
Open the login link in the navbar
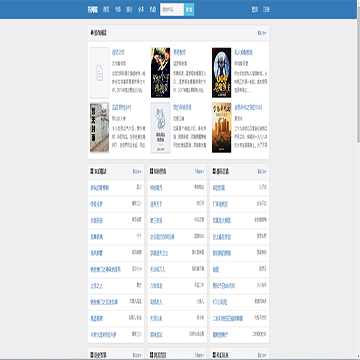click(x=255, y=10)
